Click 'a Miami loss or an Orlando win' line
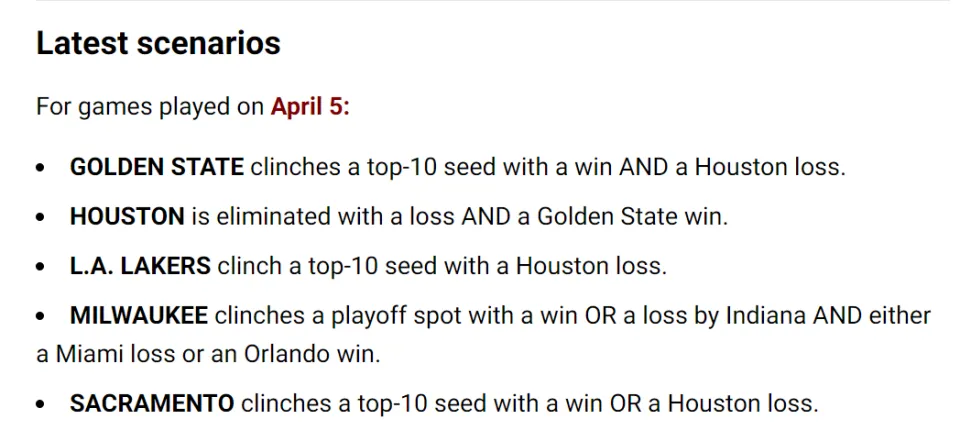The width and height of the screenshot is (960, 430). click(x=208, y=355)
